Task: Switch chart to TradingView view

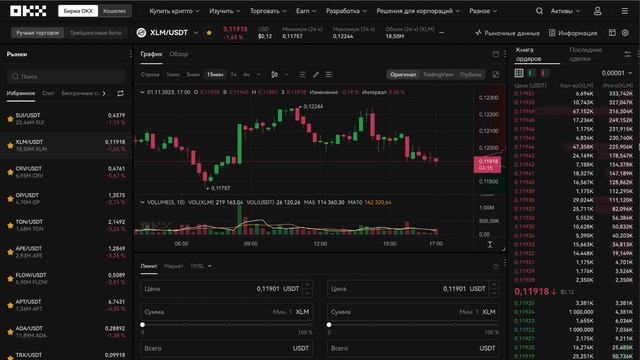Action: tap(438, 75)
